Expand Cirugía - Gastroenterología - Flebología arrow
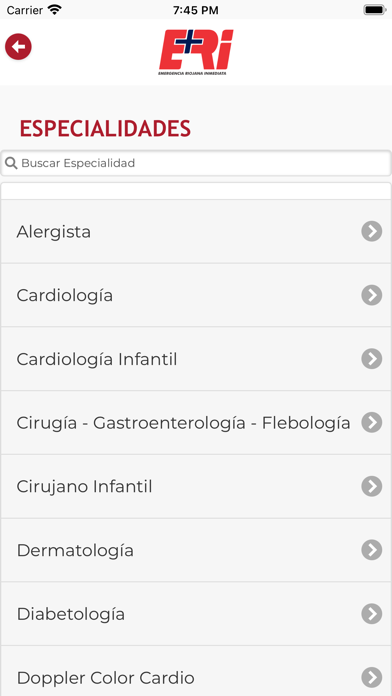 click(372, 423)
